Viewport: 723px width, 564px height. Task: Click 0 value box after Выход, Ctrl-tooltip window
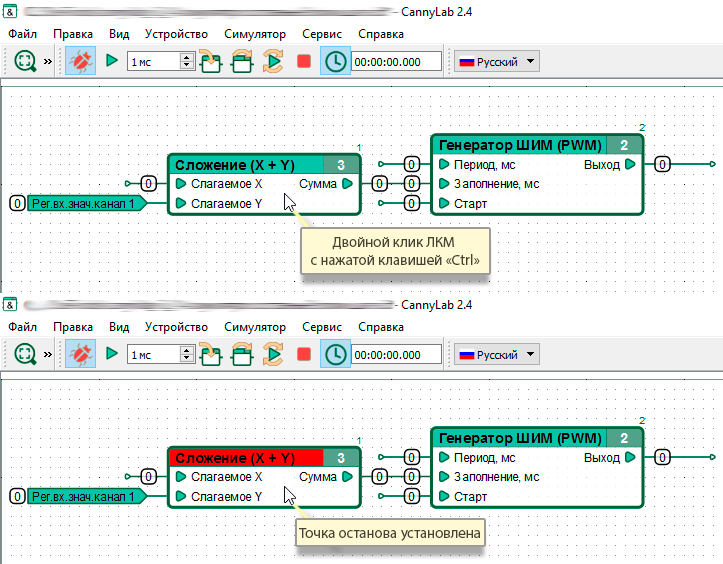point(662,164)
